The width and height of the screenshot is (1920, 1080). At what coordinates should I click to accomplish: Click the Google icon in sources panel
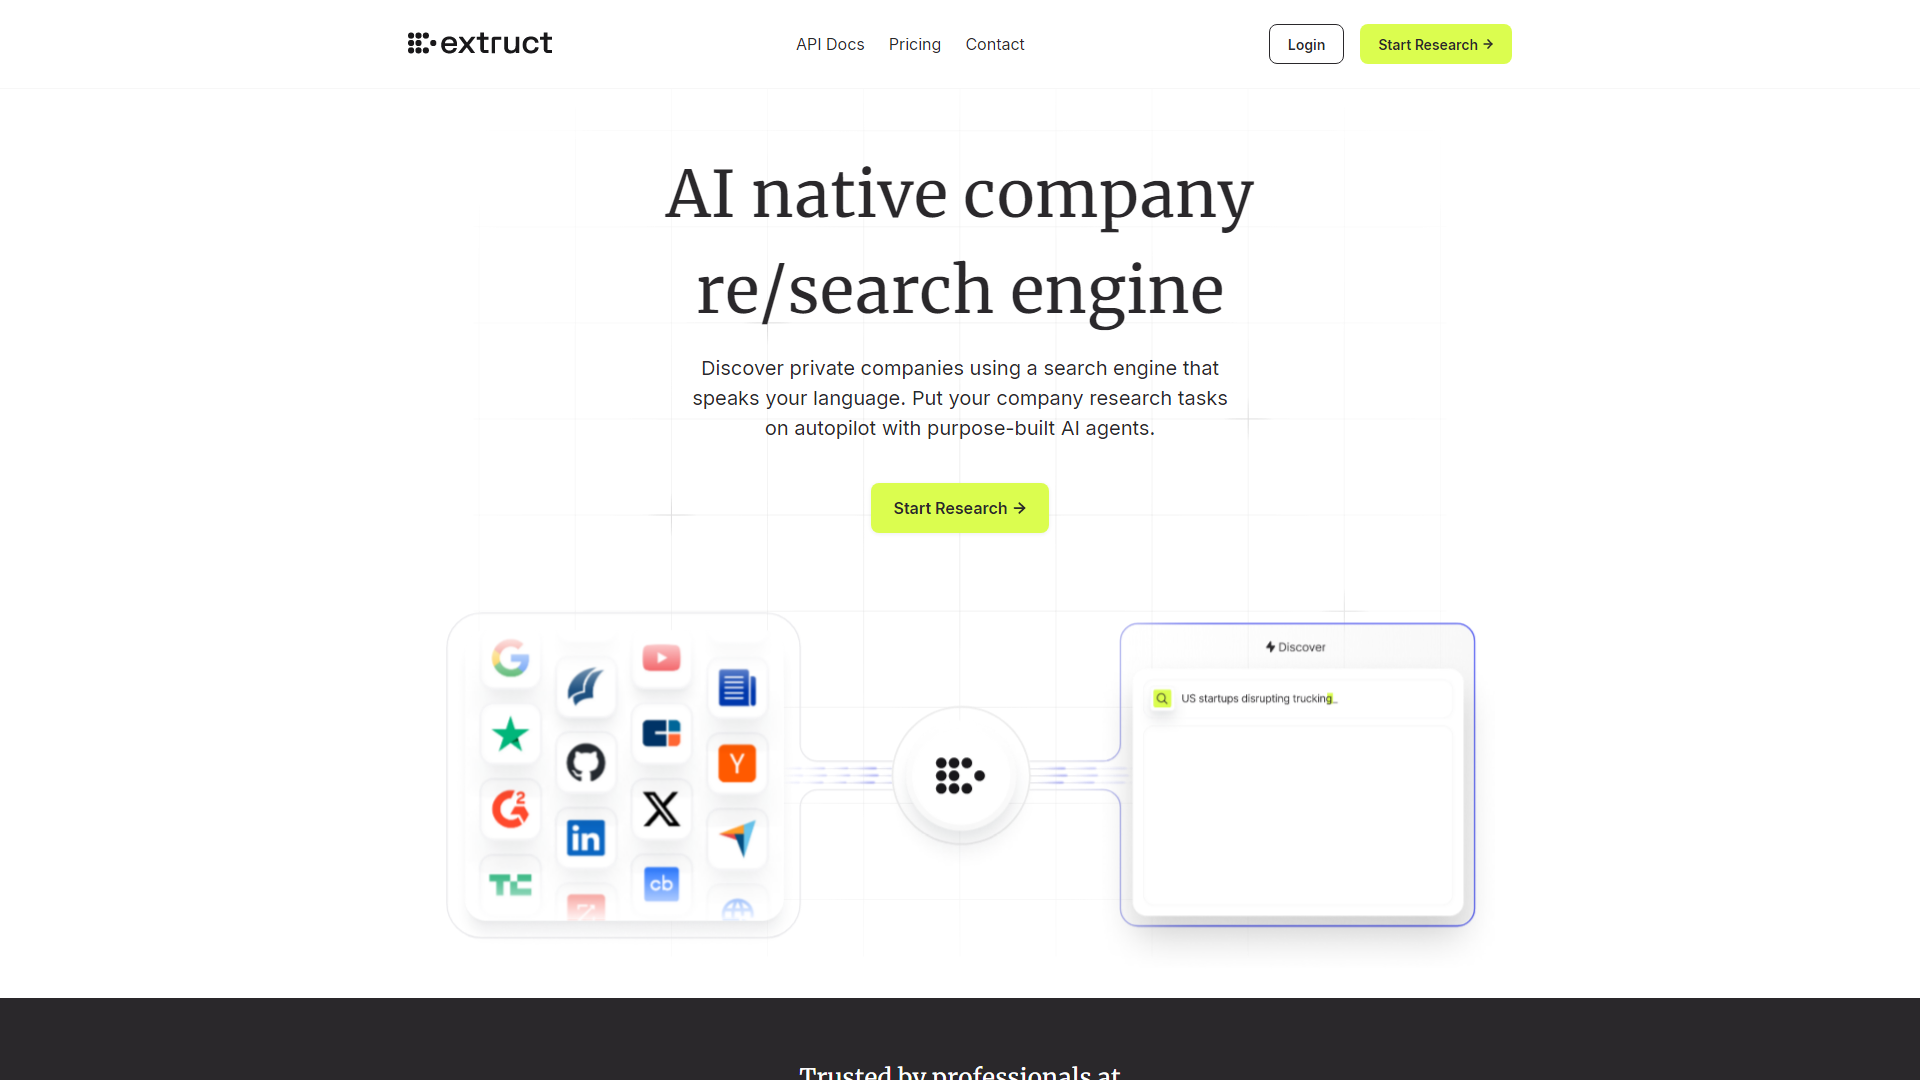pyautogui.click(x=510, y=657)
